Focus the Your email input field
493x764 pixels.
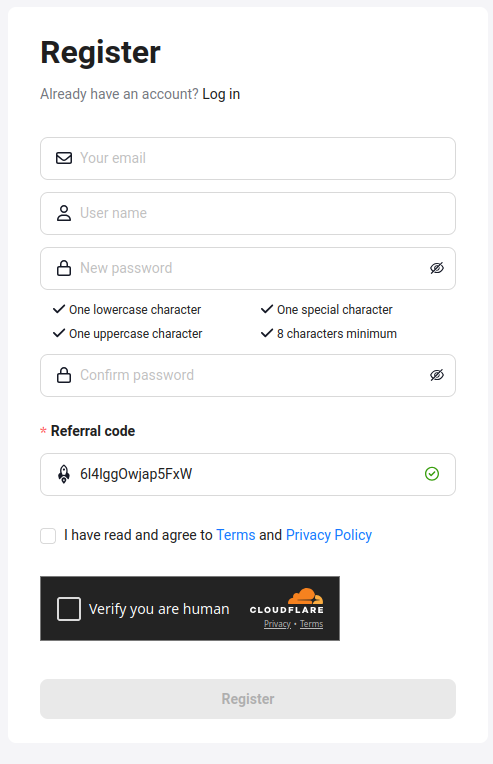(x=248, y=158)
